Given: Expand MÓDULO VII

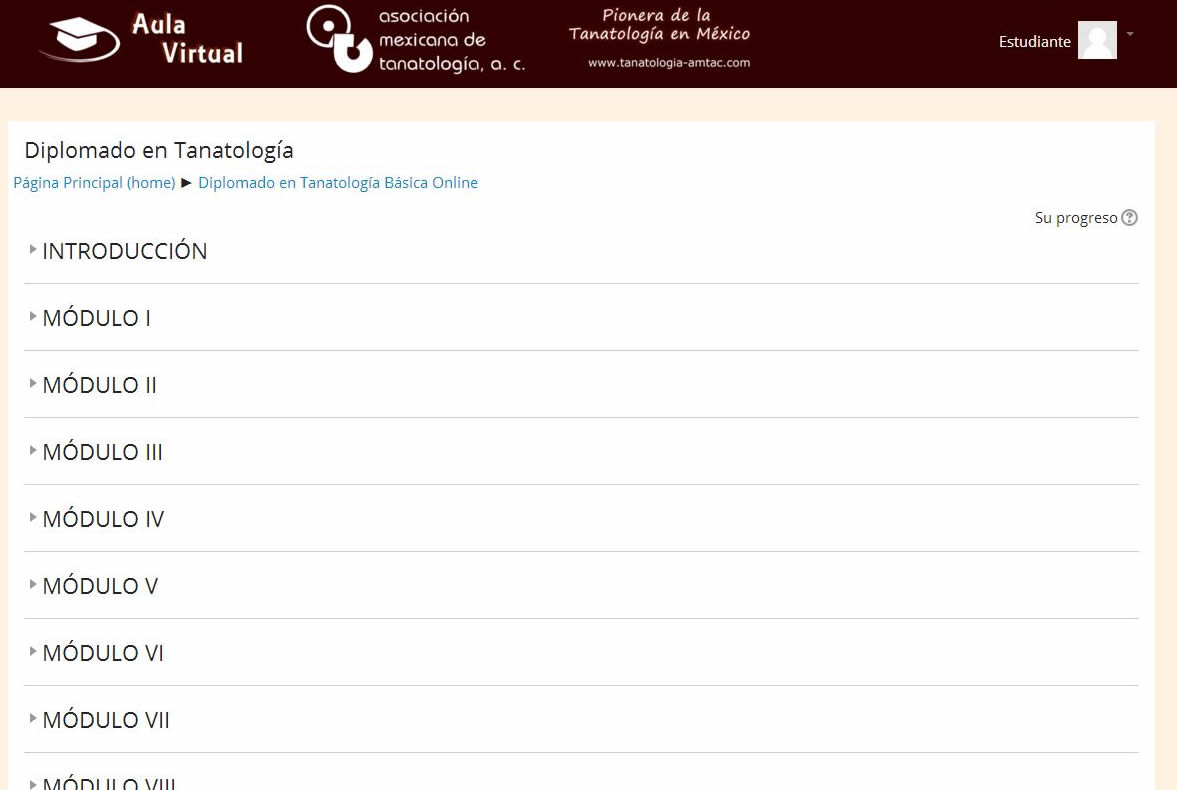Looking at the screenshot, I should [x=106, y=719].
